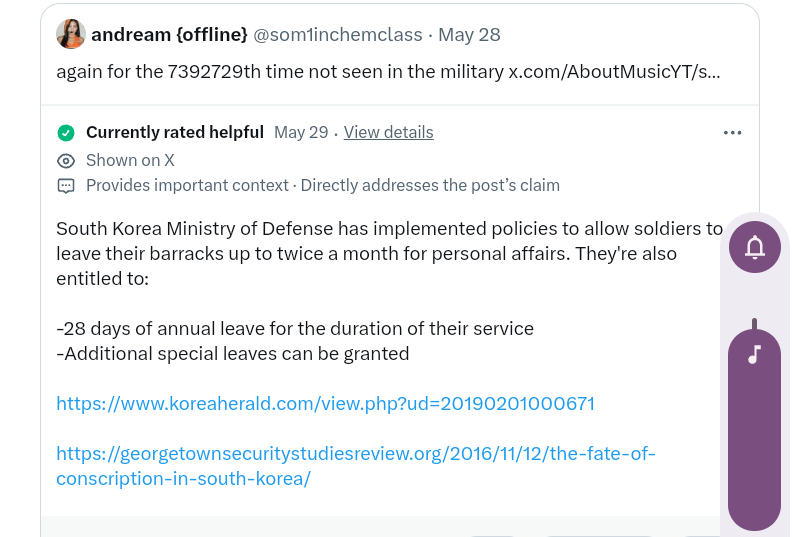Screen dimensions: 797x537
Task: Click the andream {offline} display name
Action: pos(169,35)
